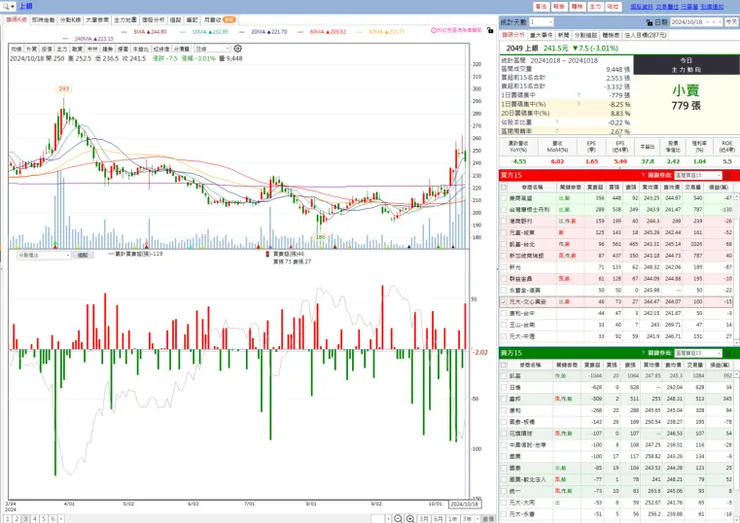
Task: Click help icon next to 佔股本比重
Action: 557,122
